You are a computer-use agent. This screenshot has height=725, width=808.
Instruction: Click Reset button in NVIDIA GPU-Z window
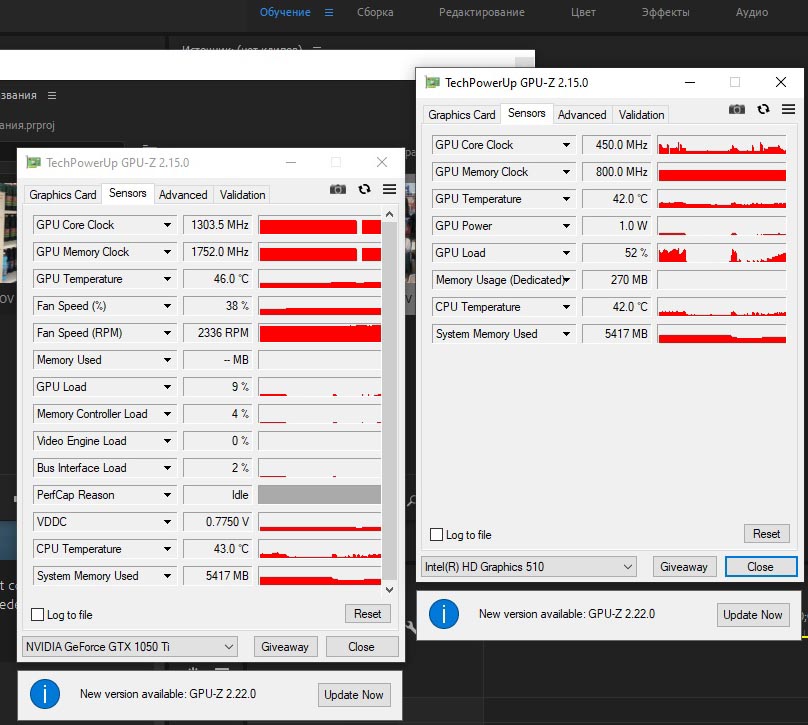[x=367, y=614]
